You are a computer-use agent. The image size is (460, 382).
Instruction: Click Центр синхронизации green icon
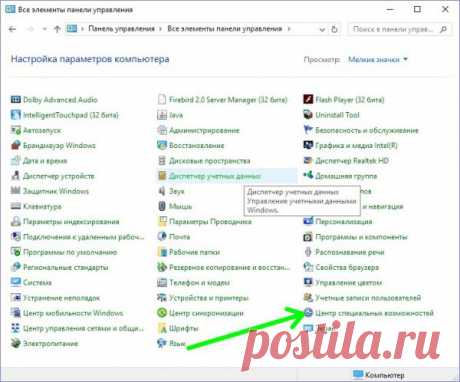[162, 313]
